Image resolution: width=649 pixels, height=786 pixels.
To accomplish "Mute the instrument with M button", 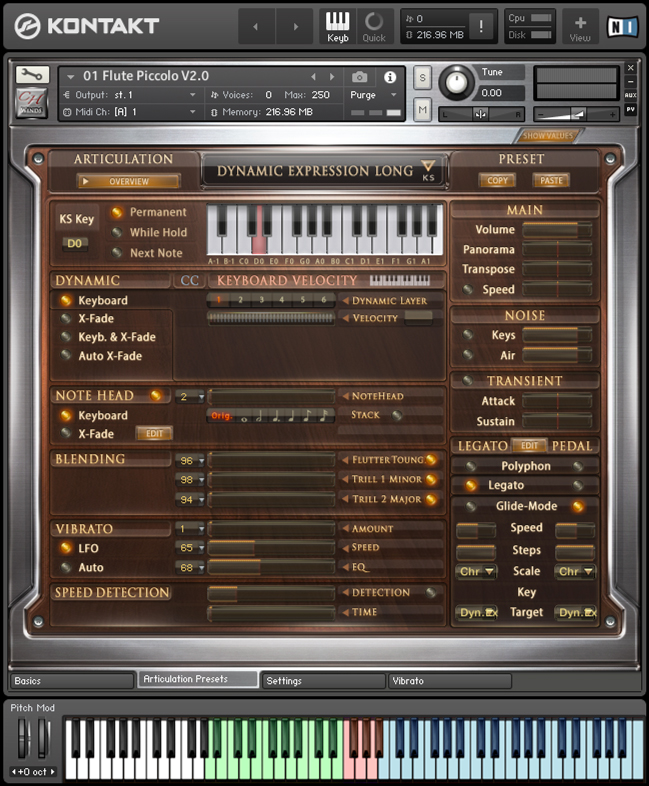I will (422, 110).
